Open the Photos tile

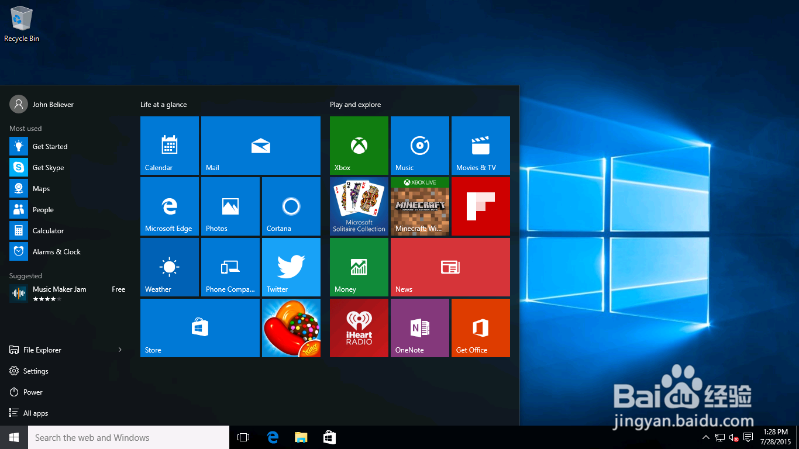[x=230, y=206]
